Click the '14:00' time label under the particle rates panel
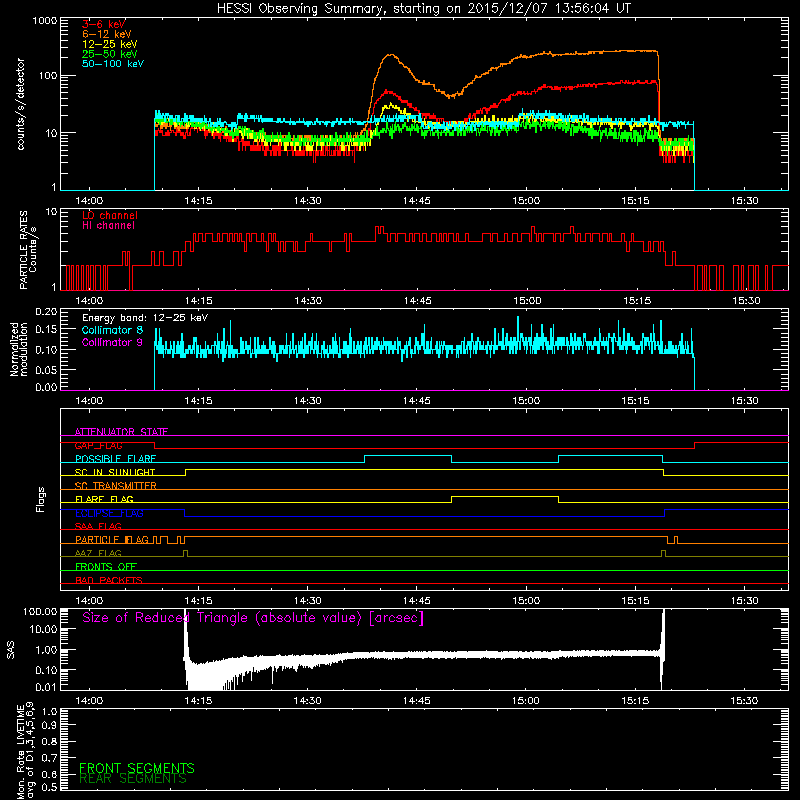 click(x=89, y=301)
